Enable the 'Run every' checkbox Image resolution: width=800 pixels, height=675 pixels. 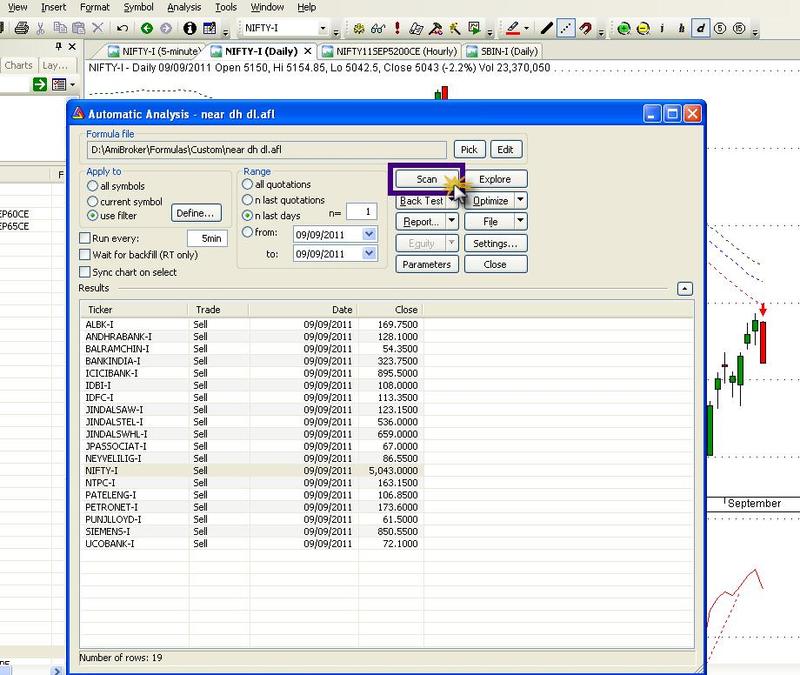coord(85,238)
